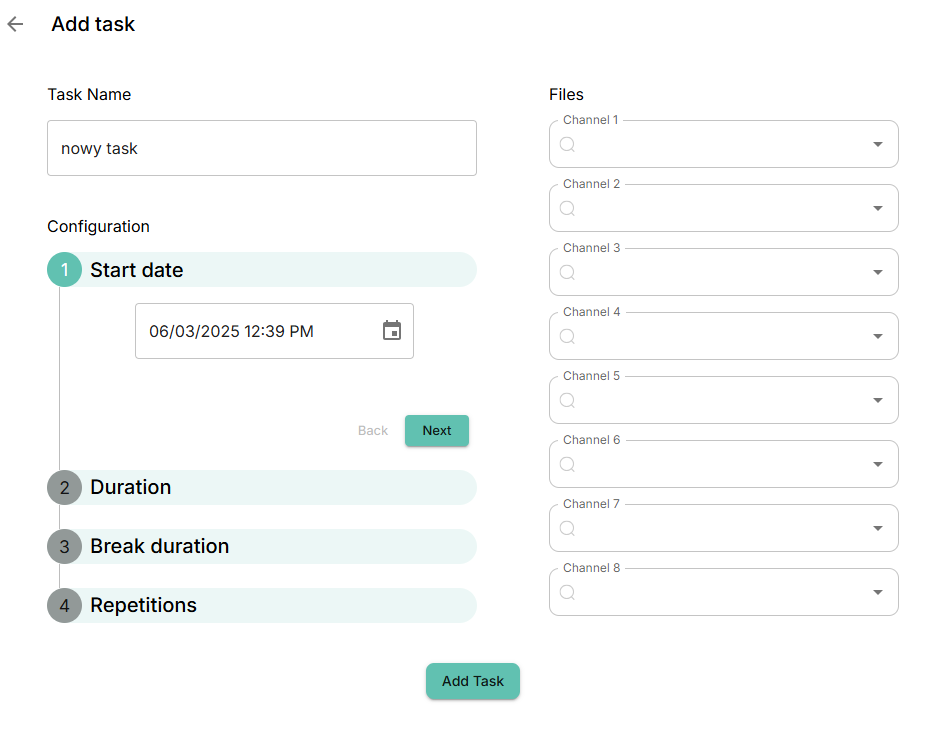
Task: Expand the Channel 2 dropdown arrow
Action: (877, 208)
